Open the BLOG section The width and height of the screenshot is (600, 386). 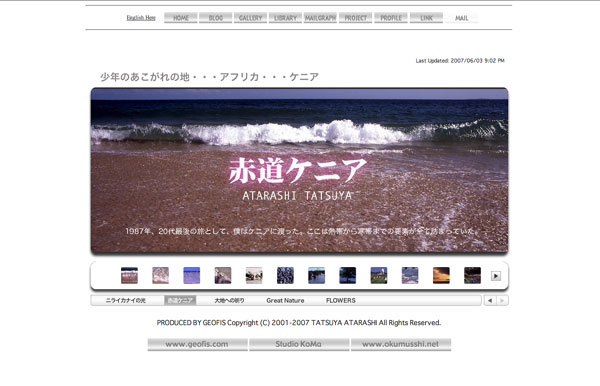[215, 18]
